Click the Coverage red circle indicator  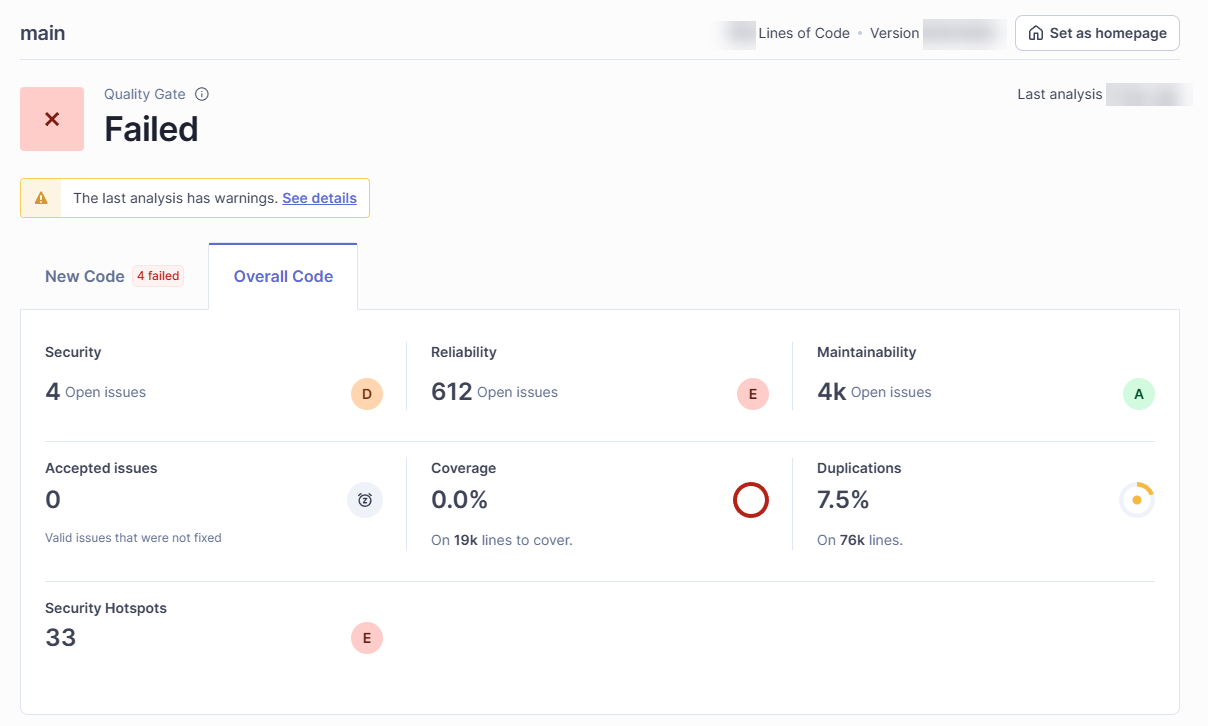coord(751,500)
